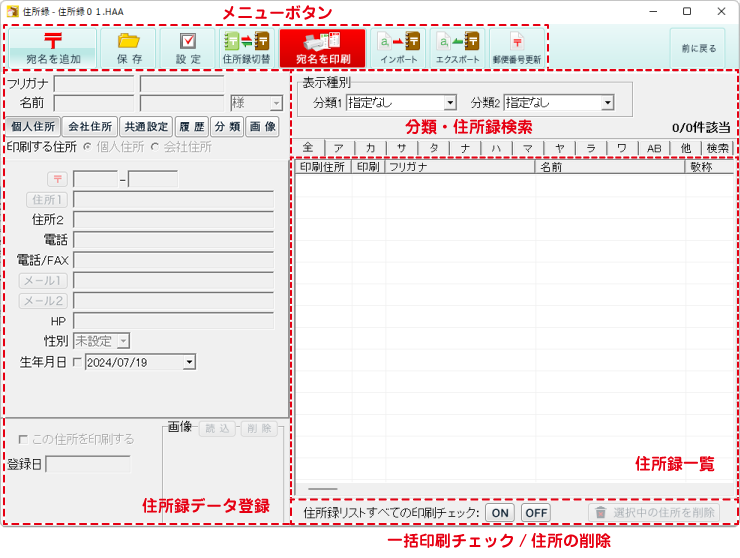The image size is (740, 558).
Task: Expand the 生年月日 date picker
Action: pyautogui.click(x=190, y=362)
